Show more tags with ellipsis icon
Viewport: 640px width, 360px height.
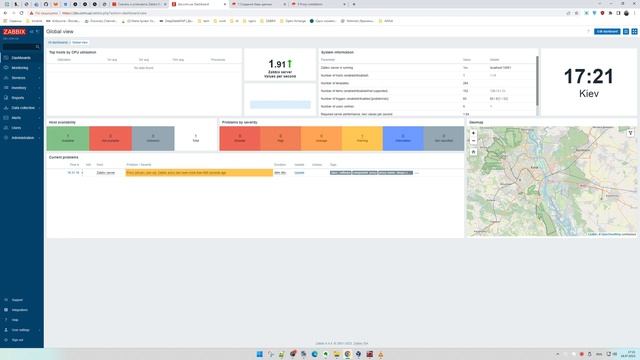[417, 173]
